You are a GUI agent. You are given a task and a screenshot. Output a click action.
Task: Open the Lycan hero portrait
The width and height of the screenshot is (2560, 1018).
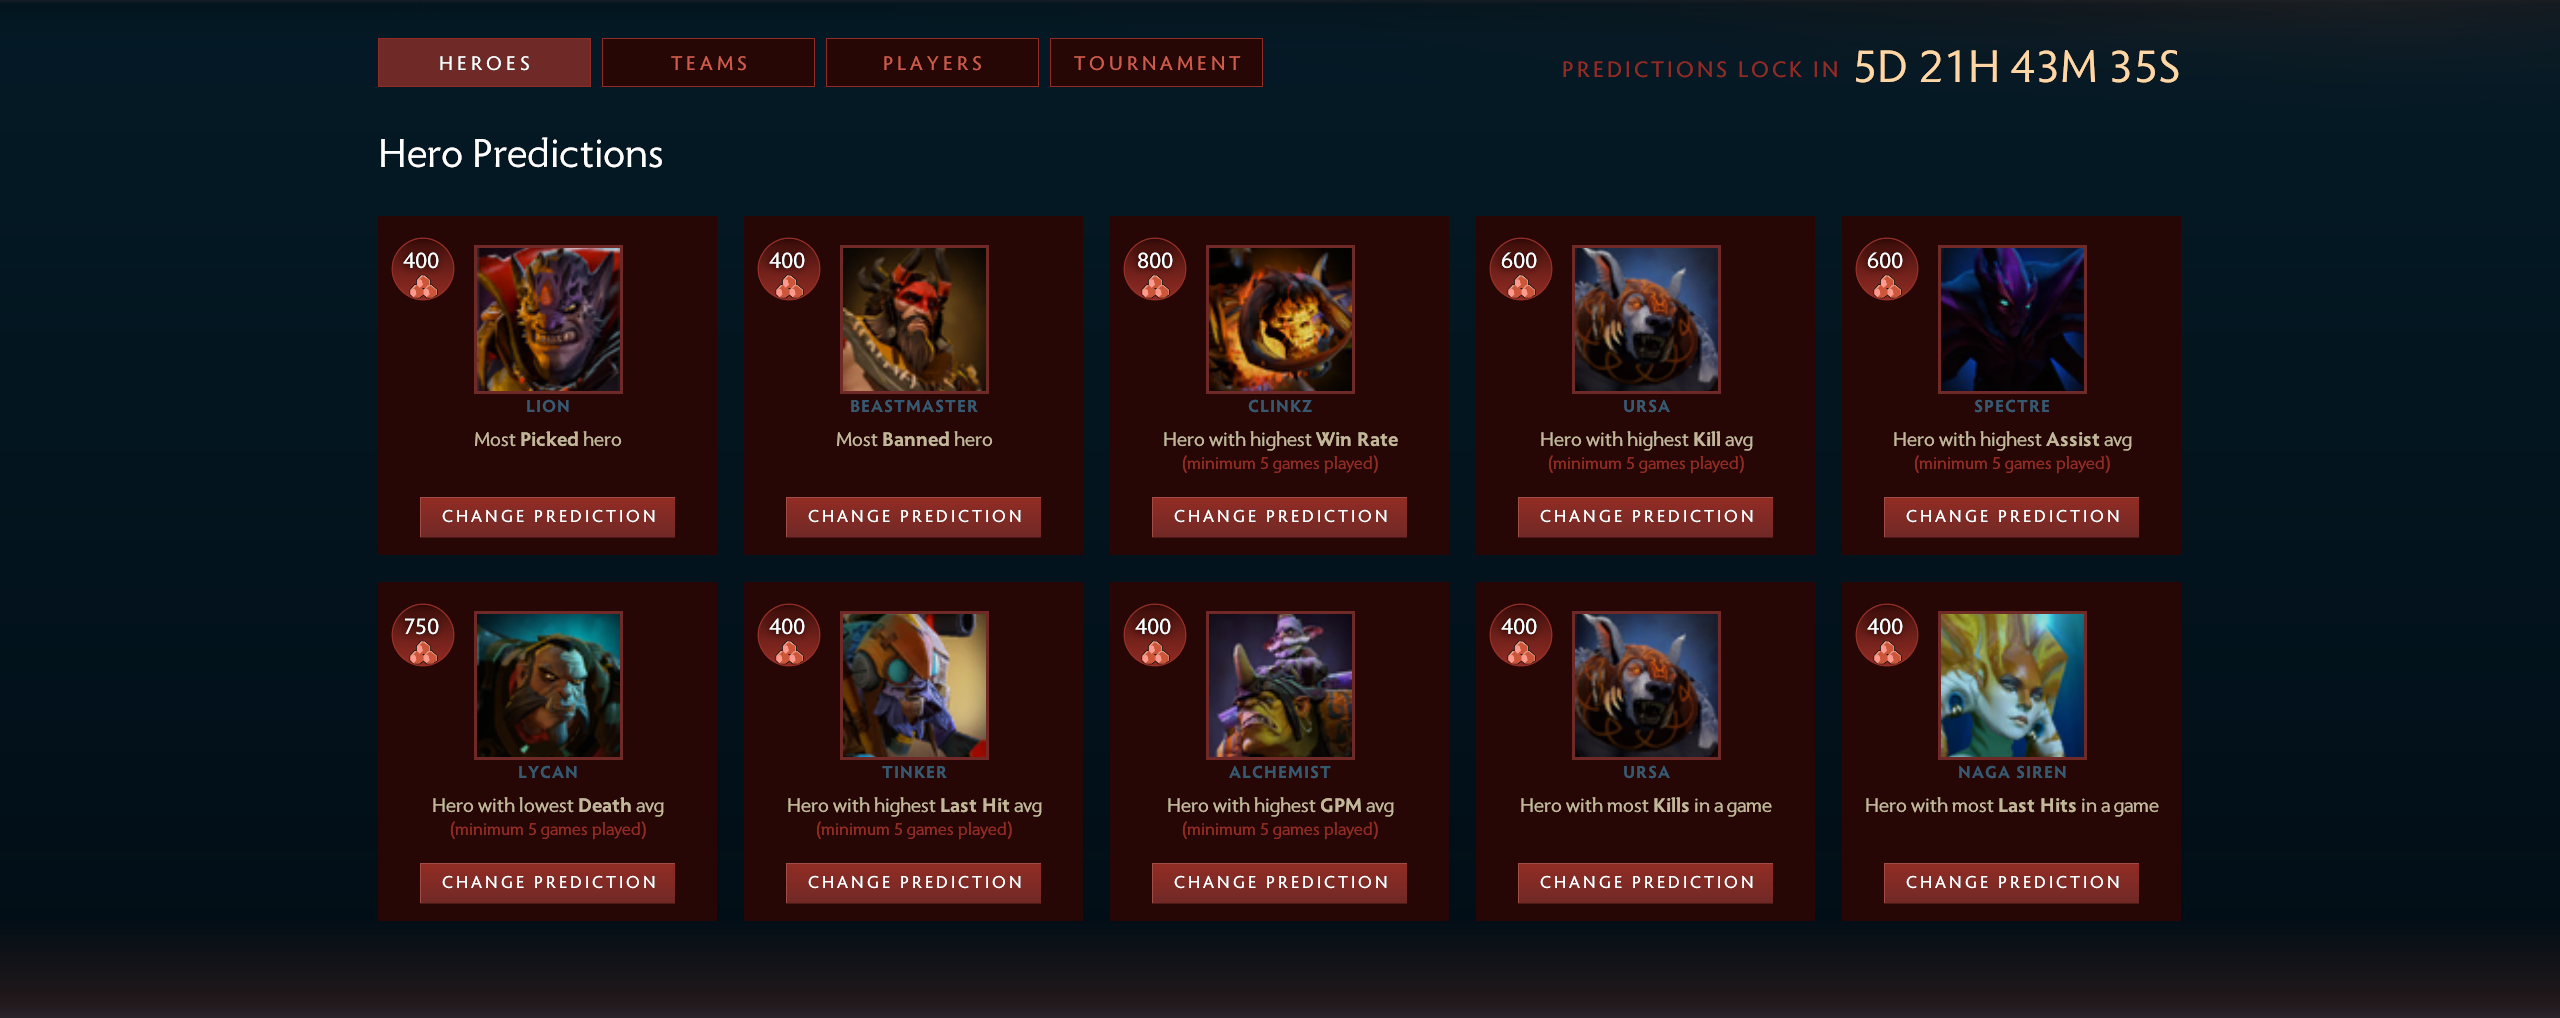548,685
